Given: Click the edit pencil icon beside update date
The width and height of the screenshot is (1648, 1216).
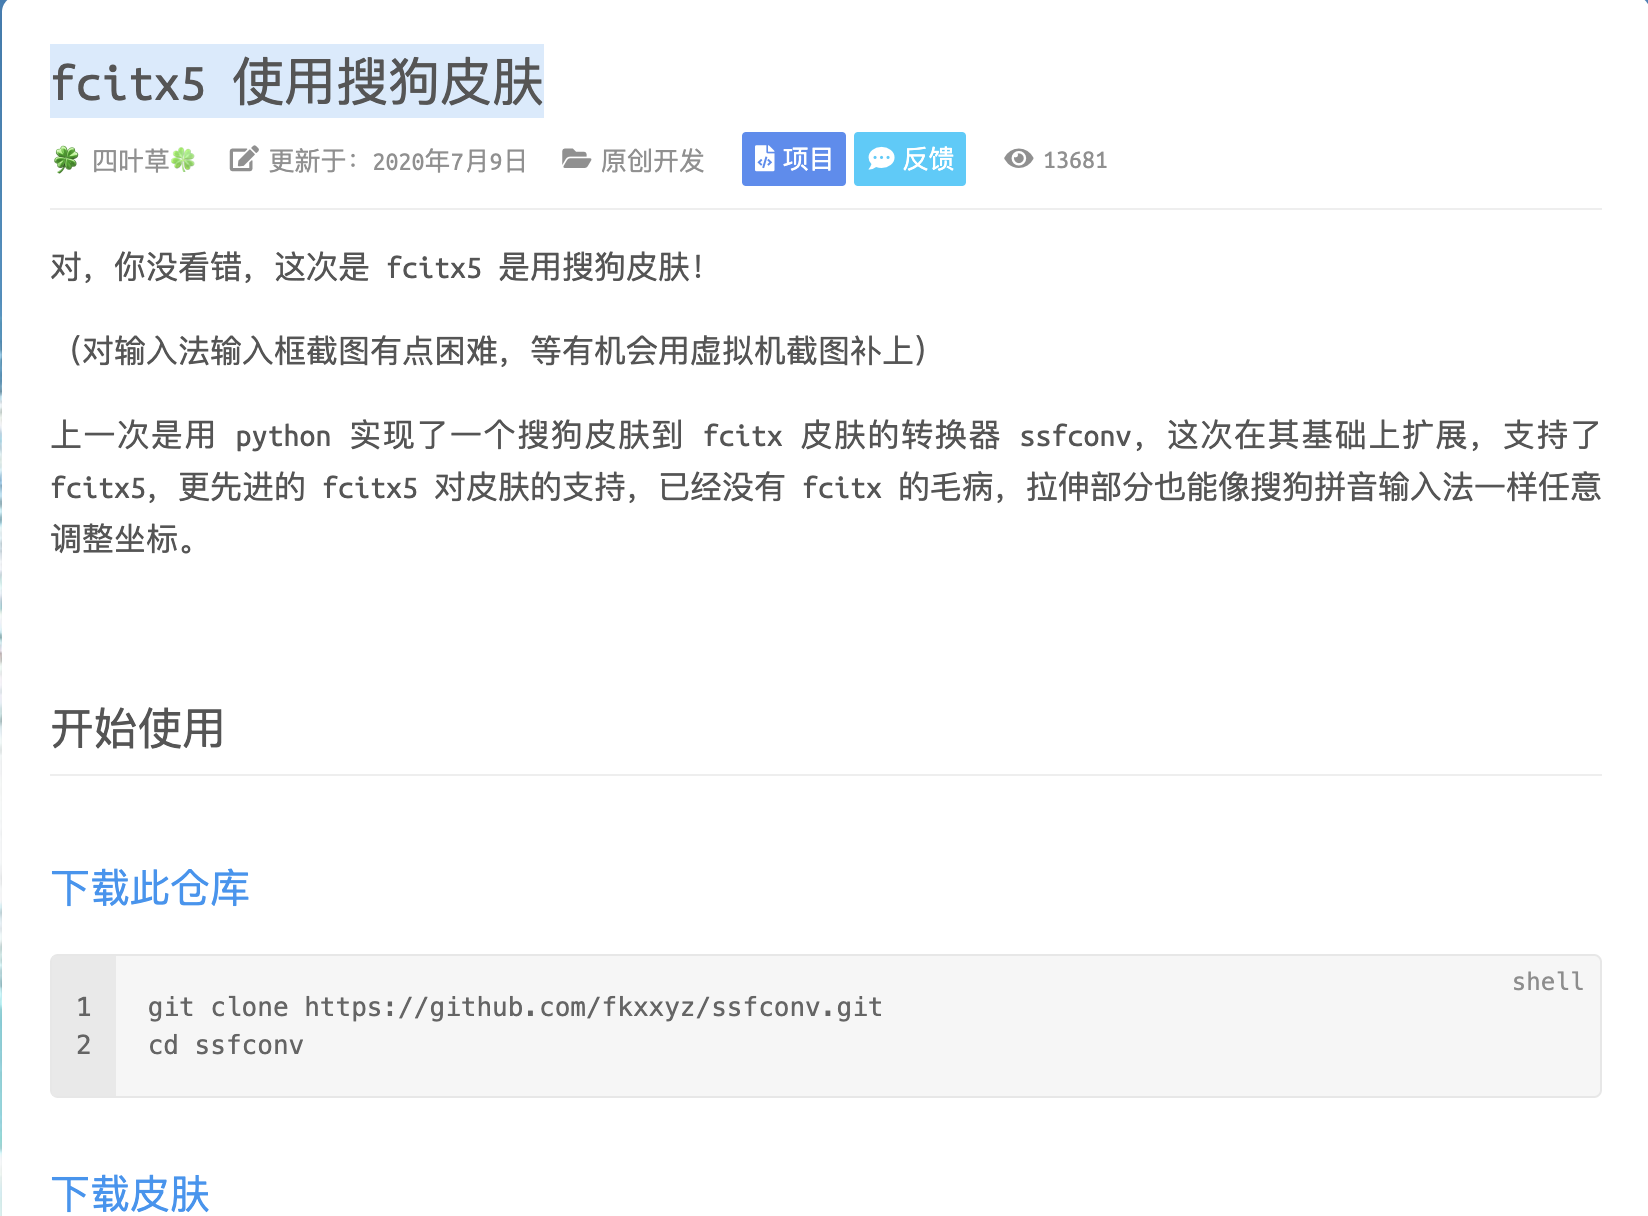Looking at the screenshot, I should [x=243, y=160].
